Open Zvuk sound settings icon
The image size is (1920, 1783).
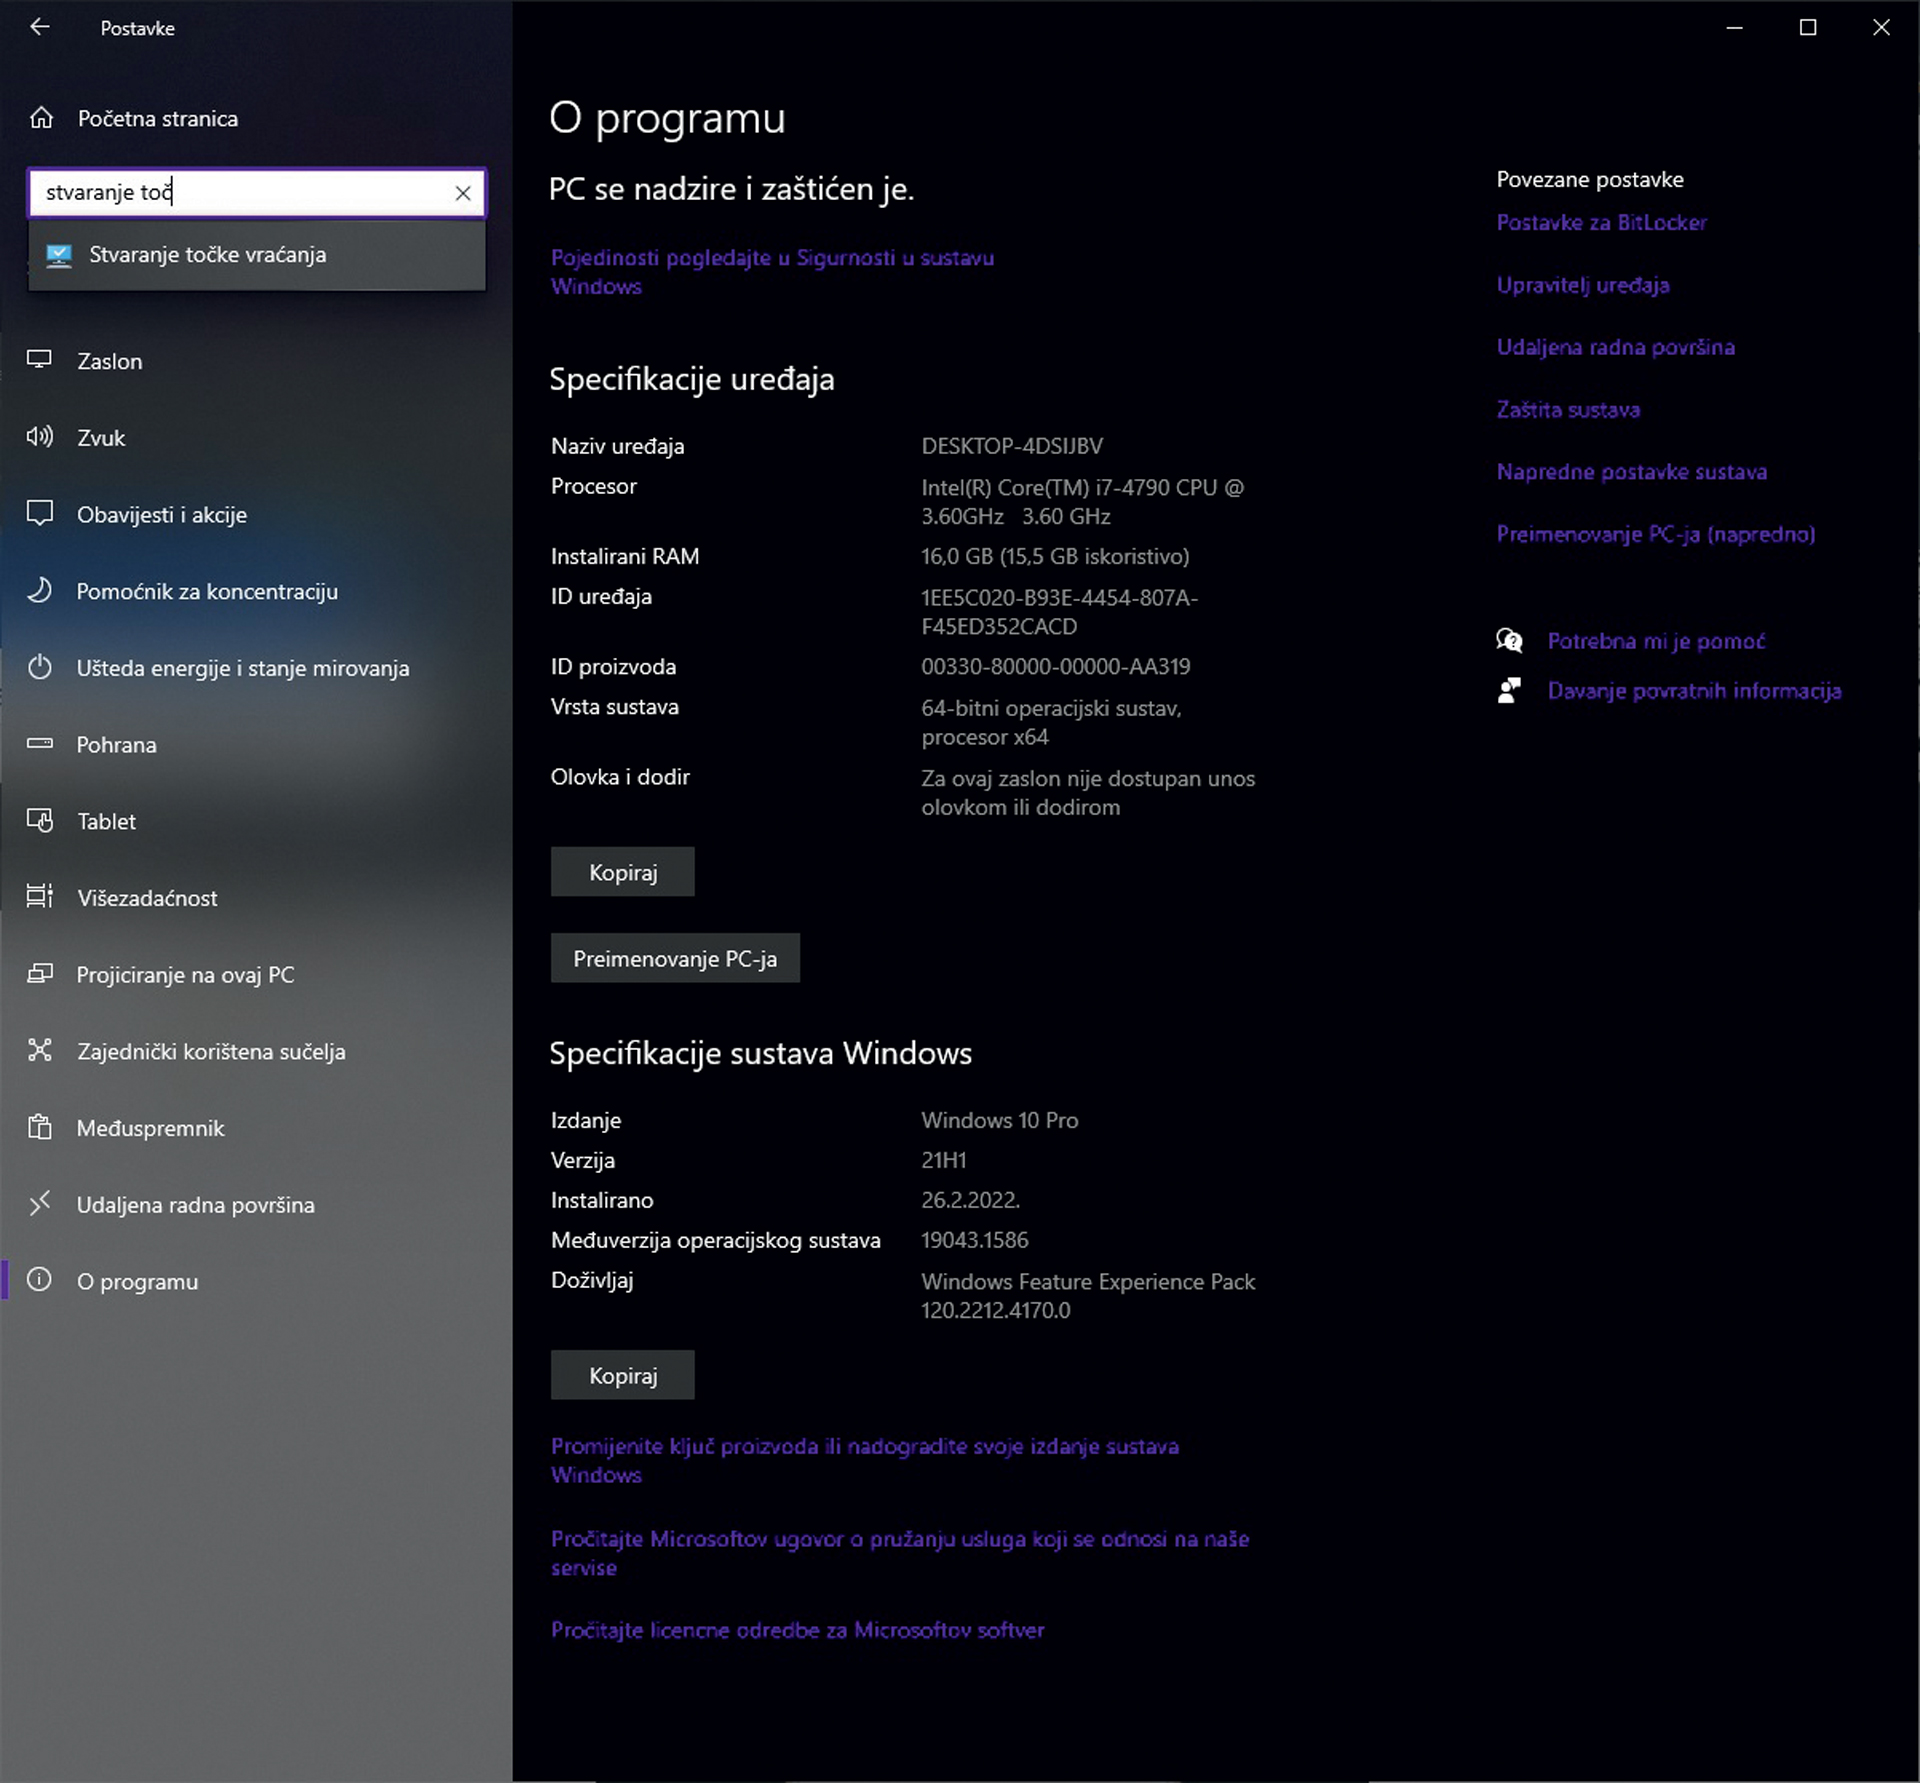40,437
